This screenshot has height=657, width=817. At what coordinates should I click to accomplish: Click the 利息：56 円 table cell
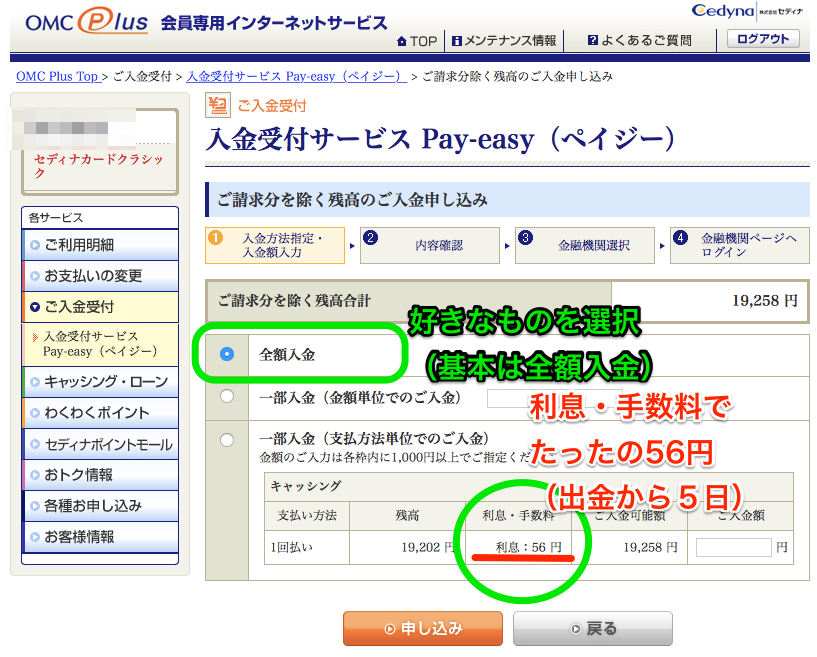click(518, 548)
